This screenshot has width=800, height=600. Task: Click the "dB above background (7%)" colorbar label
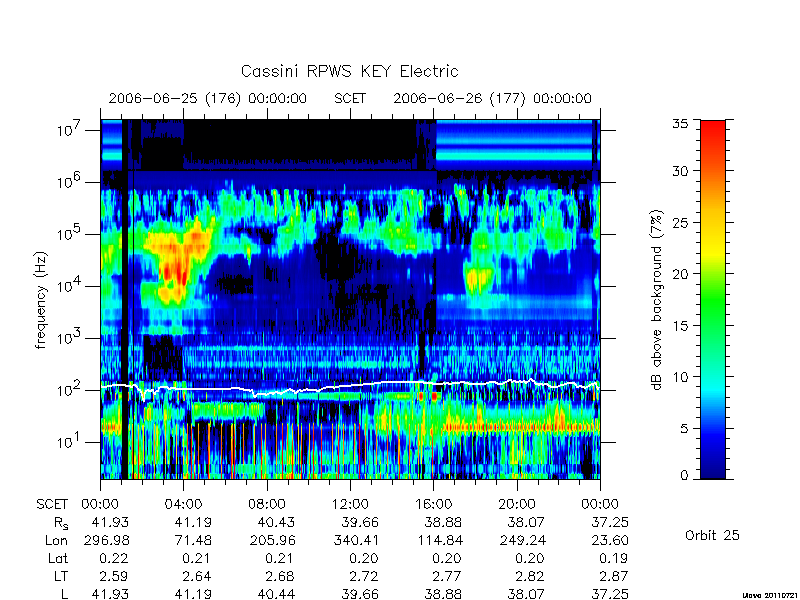[x=658, y=301]
